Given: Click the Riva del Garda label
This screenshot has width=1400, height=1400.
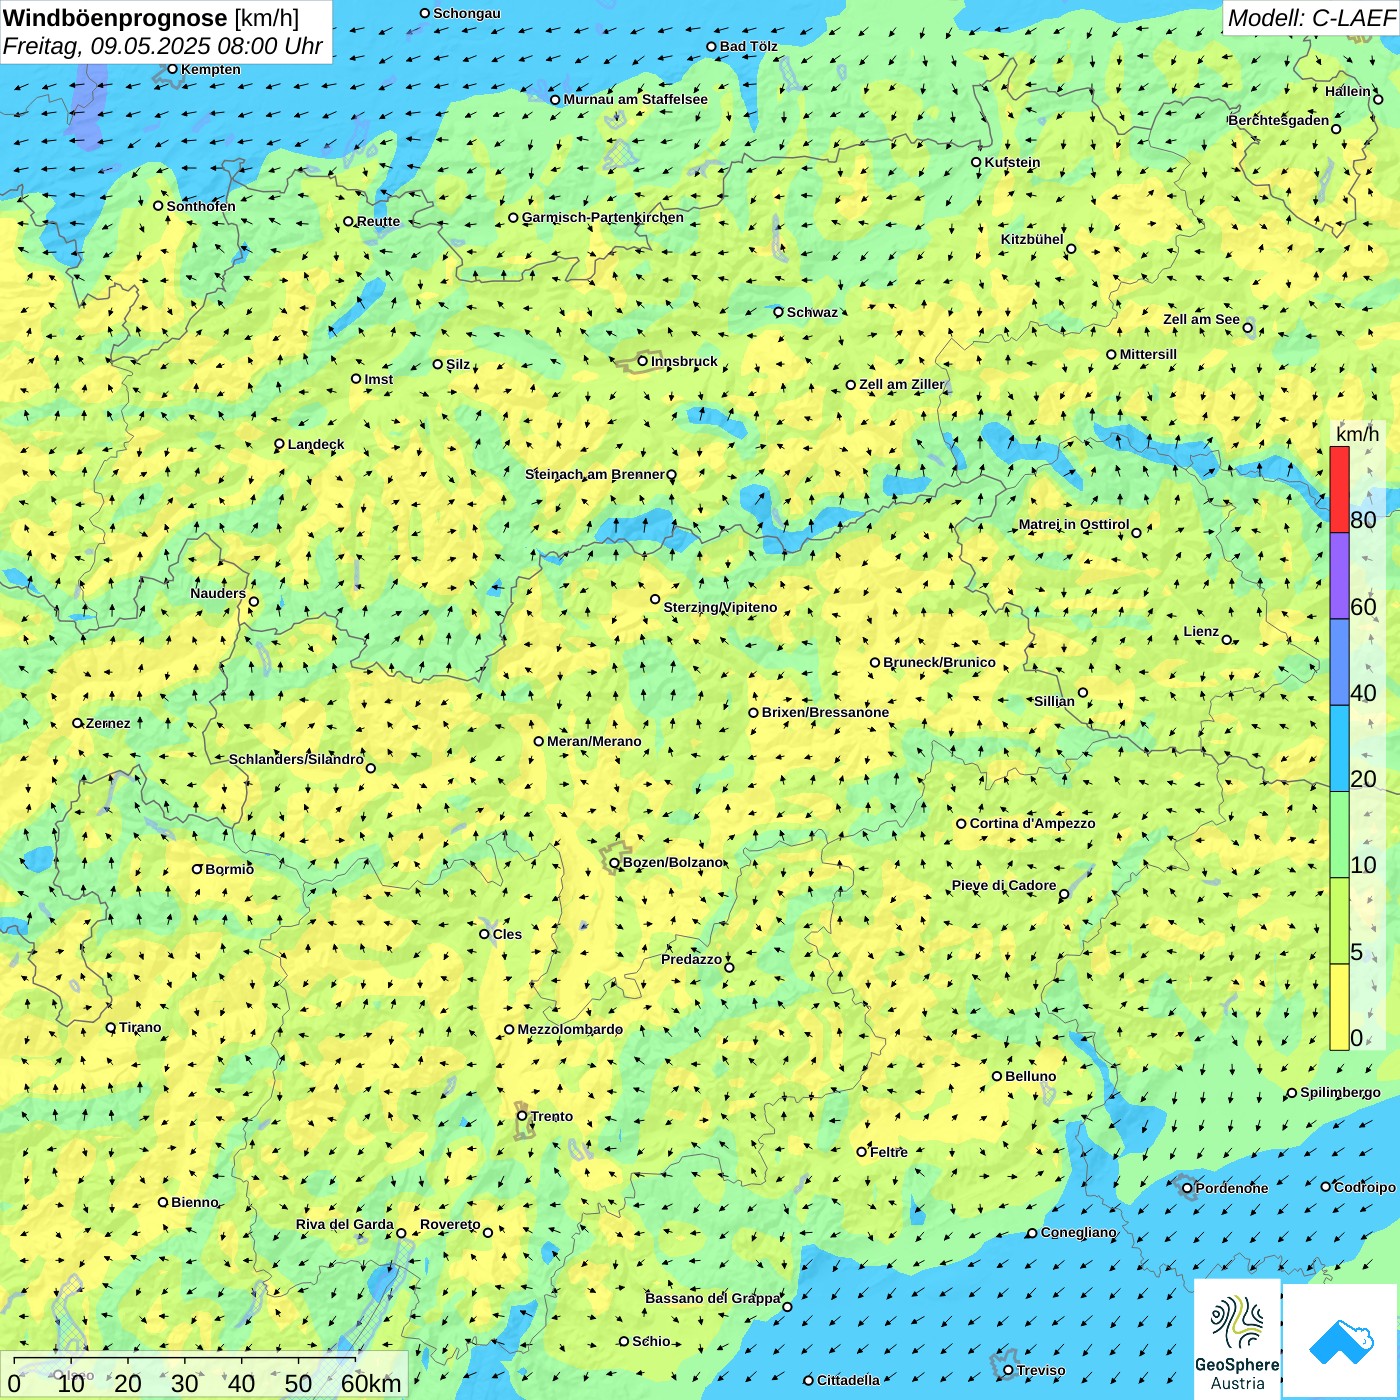Looking at the screenshot, I should coord(344,1224).
